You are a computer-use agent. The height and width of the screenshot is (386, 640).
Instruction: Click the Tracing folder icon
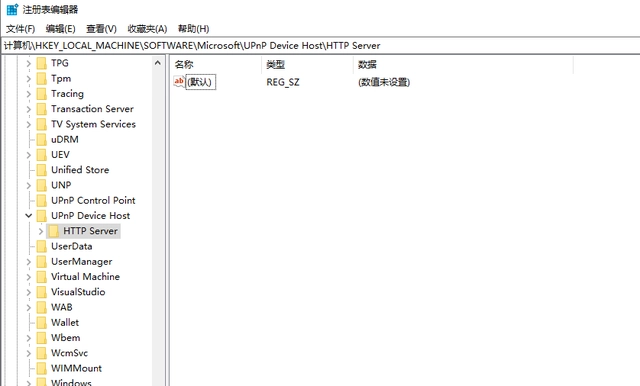pyautogui.click(x=42, y=94)
